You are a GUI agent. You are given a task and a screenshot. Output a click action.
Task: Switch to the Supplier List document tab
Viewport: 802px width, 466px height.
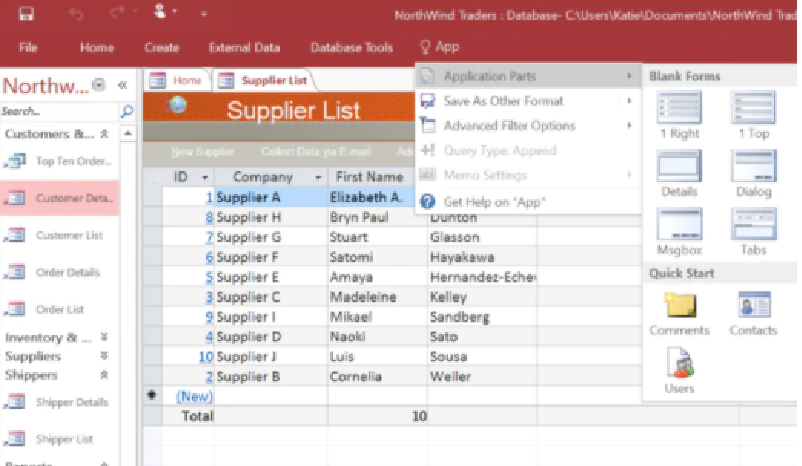(x=263, y=80)
